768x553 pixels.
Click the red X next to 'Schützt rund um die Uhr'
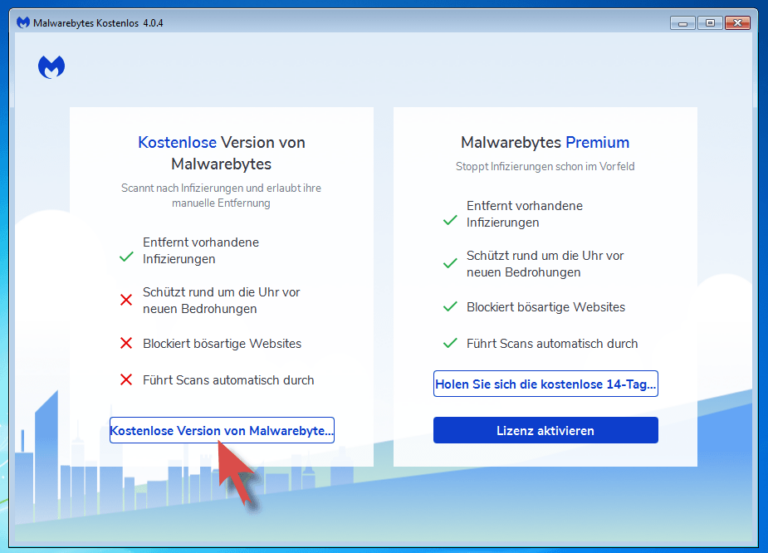tap(126, 300)
